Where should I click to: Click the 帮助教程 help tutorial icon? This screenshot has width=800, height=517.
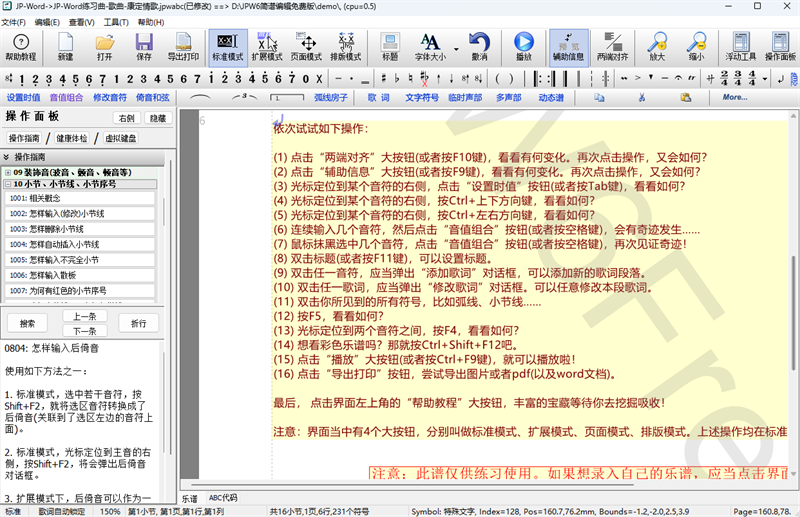click(20, 46)
